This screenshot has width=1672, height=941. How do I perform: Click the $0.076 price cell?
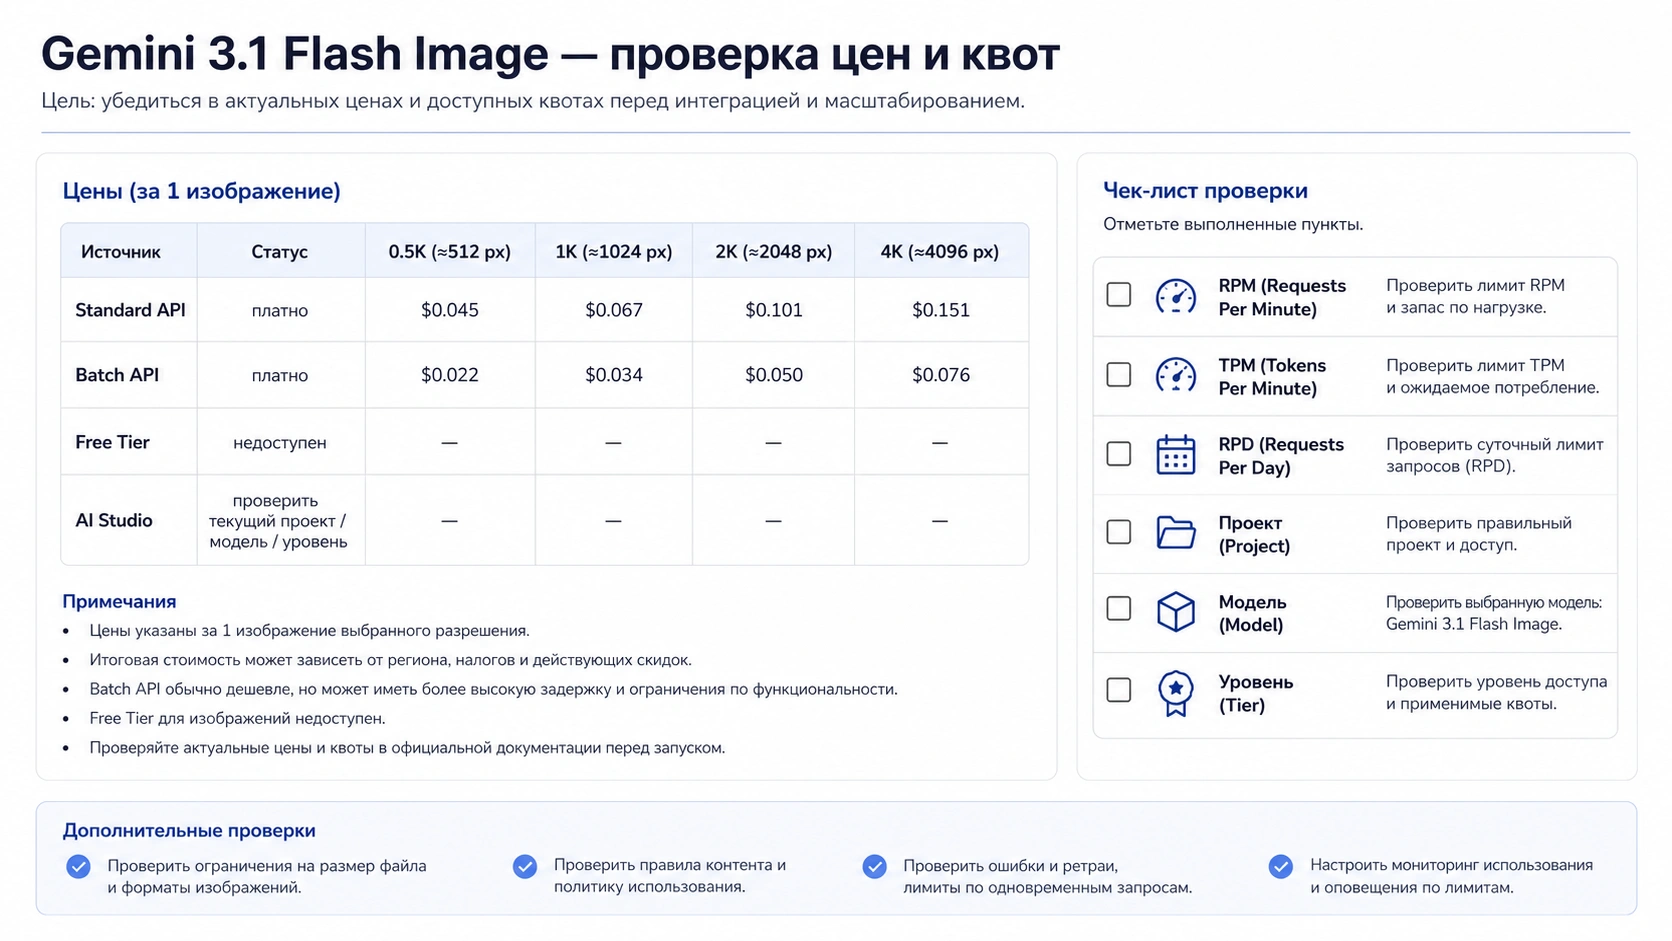(x=941, y=375)
